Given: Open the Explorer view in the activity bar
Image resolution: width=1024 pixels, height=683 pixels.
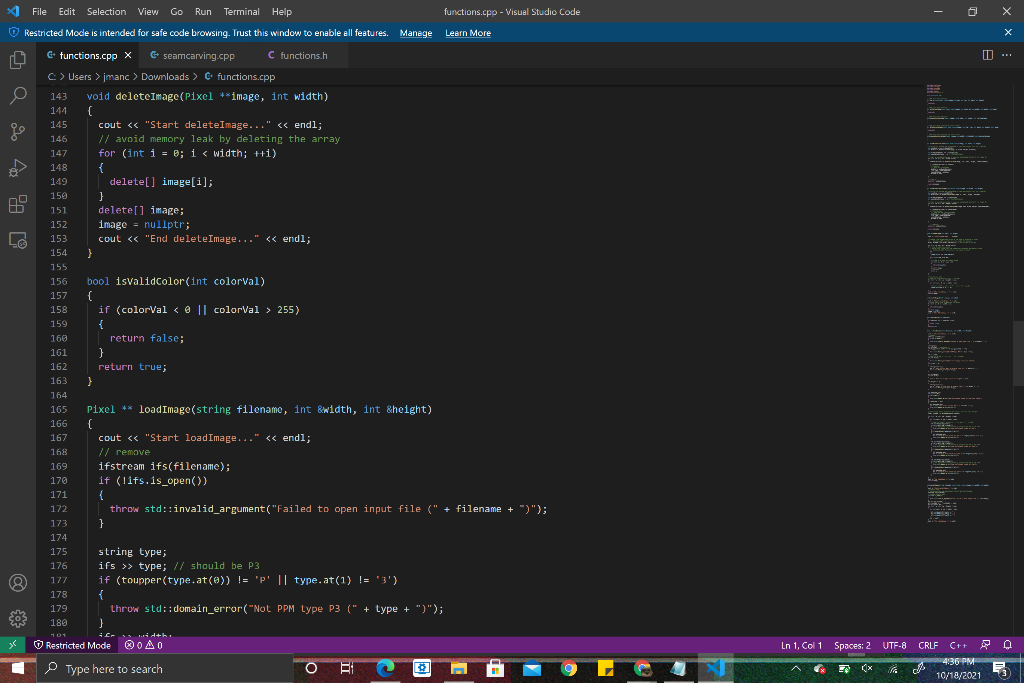Looking at the screenshot, I should pyautogui.click(x=16, y=61).
